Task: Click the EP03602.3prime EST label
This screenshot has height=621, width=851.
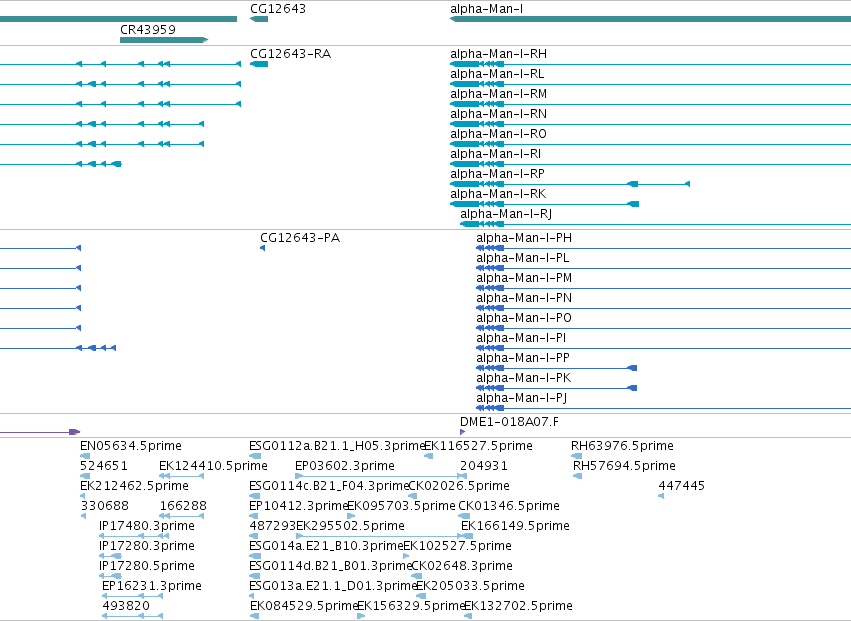Action: [345, 466]
